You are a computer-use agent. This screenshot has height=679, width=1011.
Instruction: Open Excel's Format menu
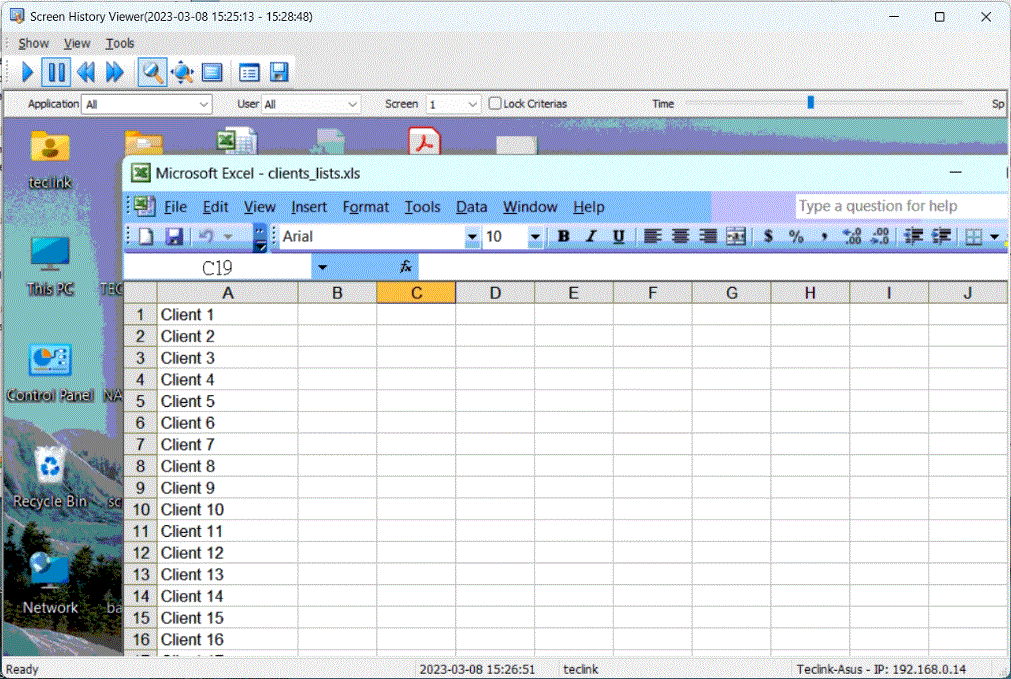(x=366, y=207)
